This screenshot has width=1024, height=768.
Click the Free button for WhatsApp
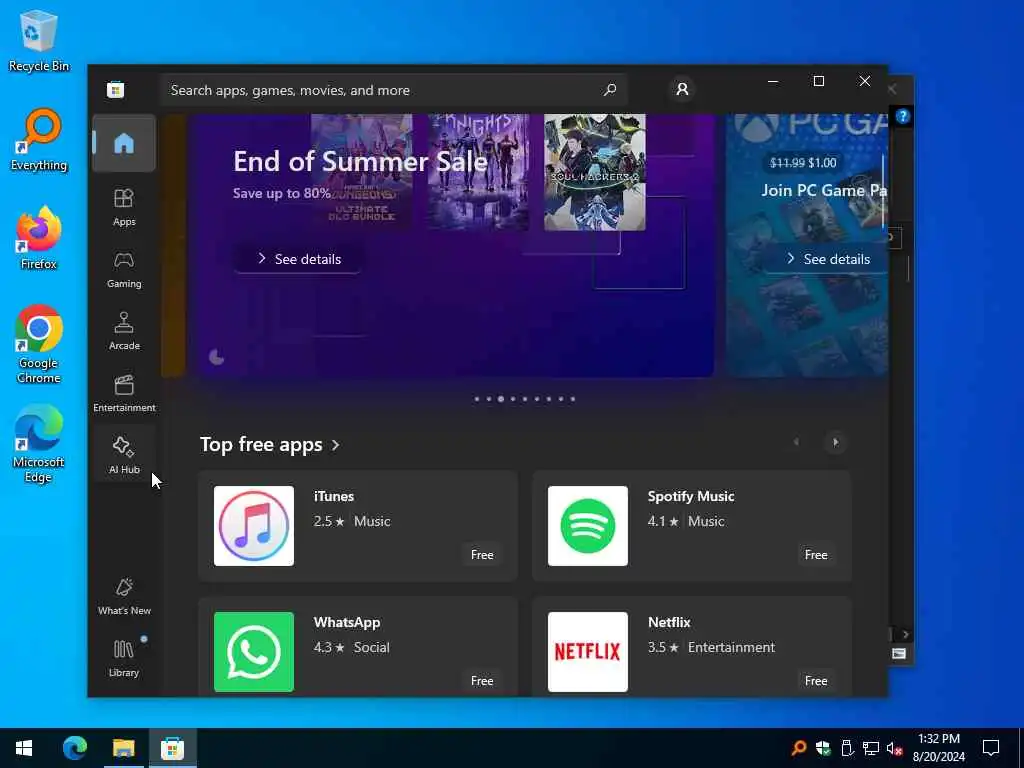[482, 680]
